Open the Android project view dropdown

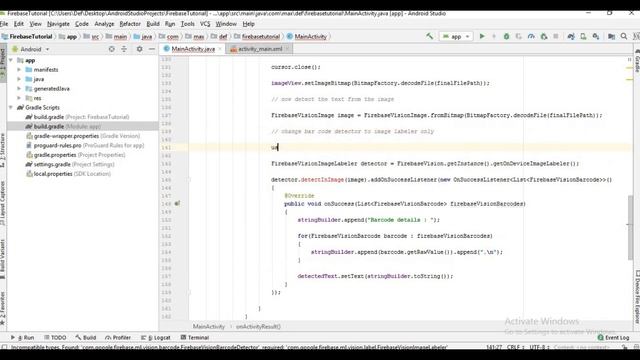click(31, 49)
